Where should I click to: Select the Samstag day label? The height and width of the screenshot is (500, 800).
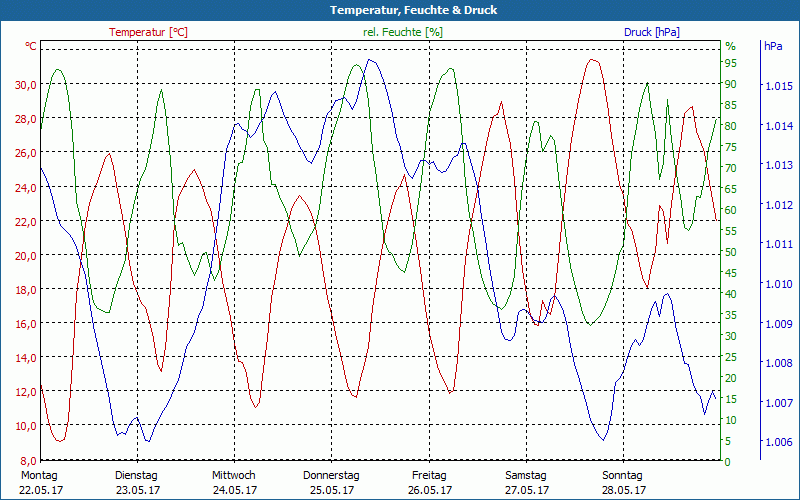(x=525, y=475)
